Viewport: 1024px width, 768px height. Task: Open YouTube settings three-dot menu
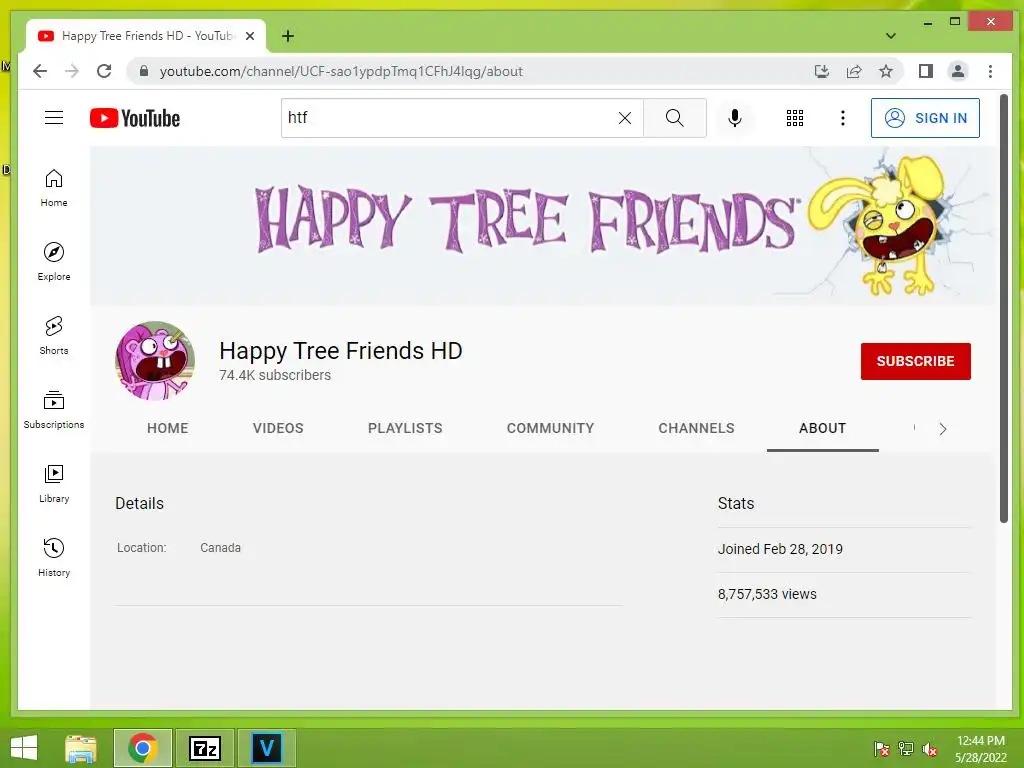(x=843, y=118)
